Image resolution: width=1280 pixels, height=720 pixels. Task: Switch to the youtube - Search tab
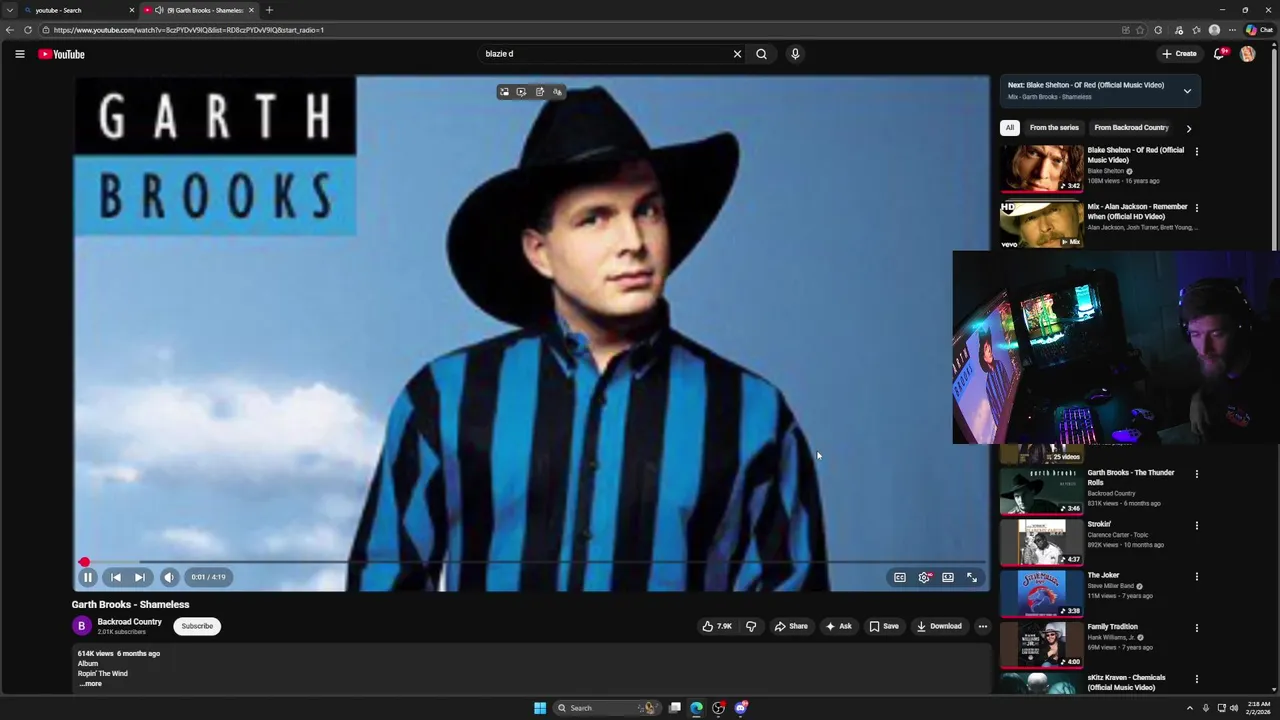click(x=76, y=10)
